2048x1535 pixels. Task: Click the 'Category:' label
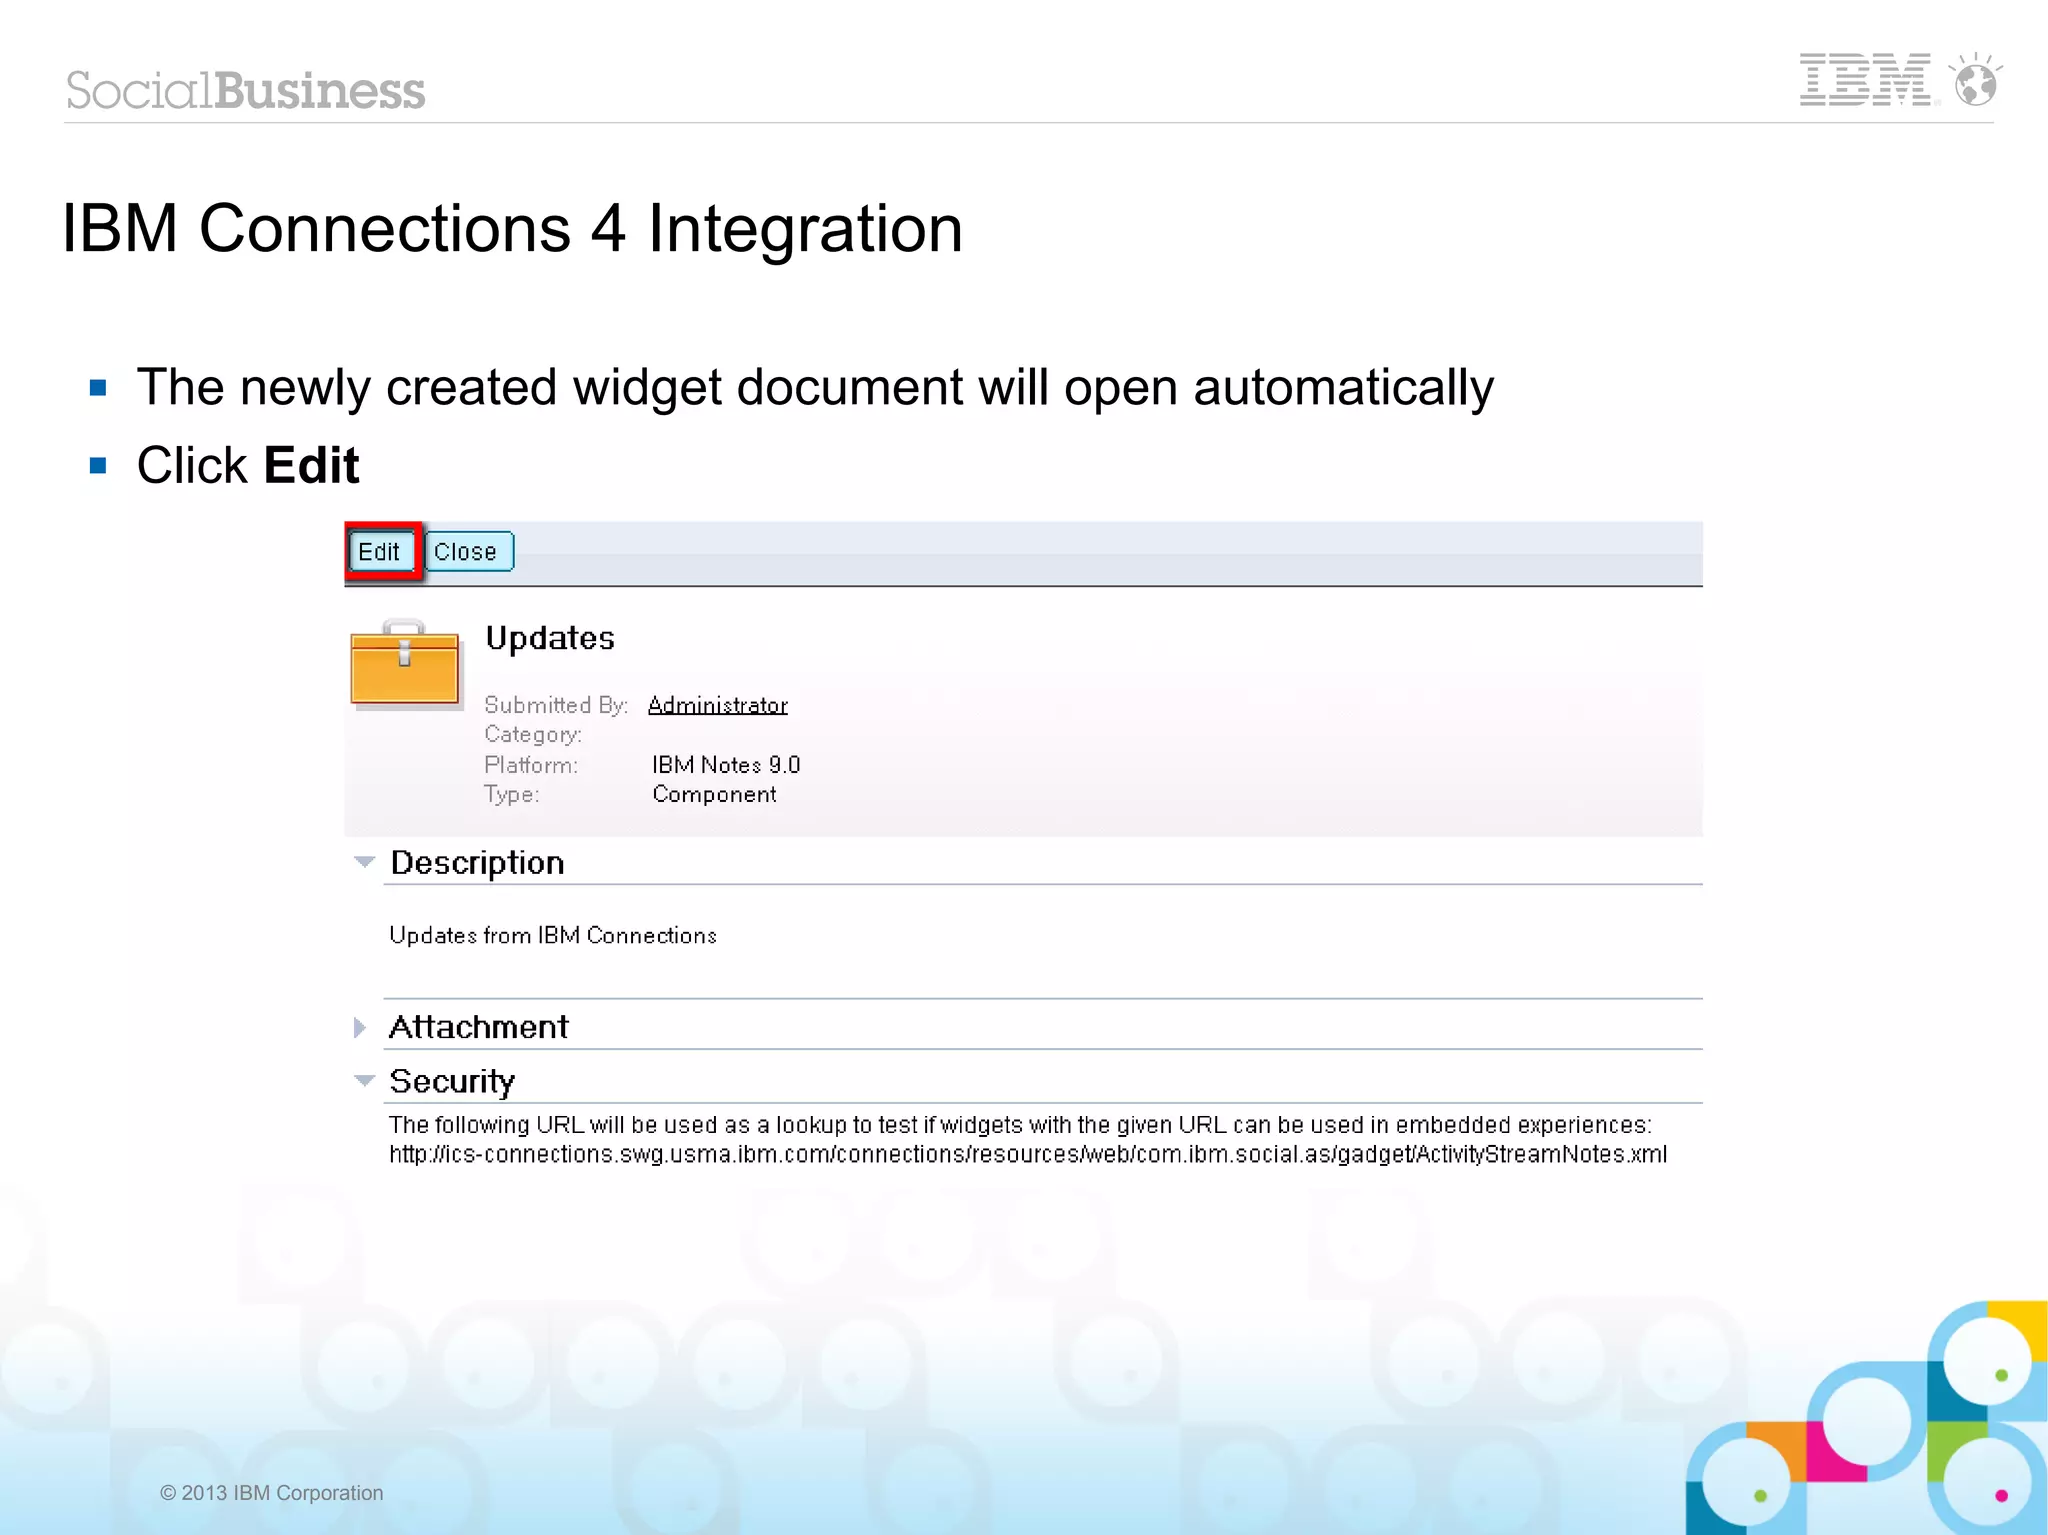(533, 735)
